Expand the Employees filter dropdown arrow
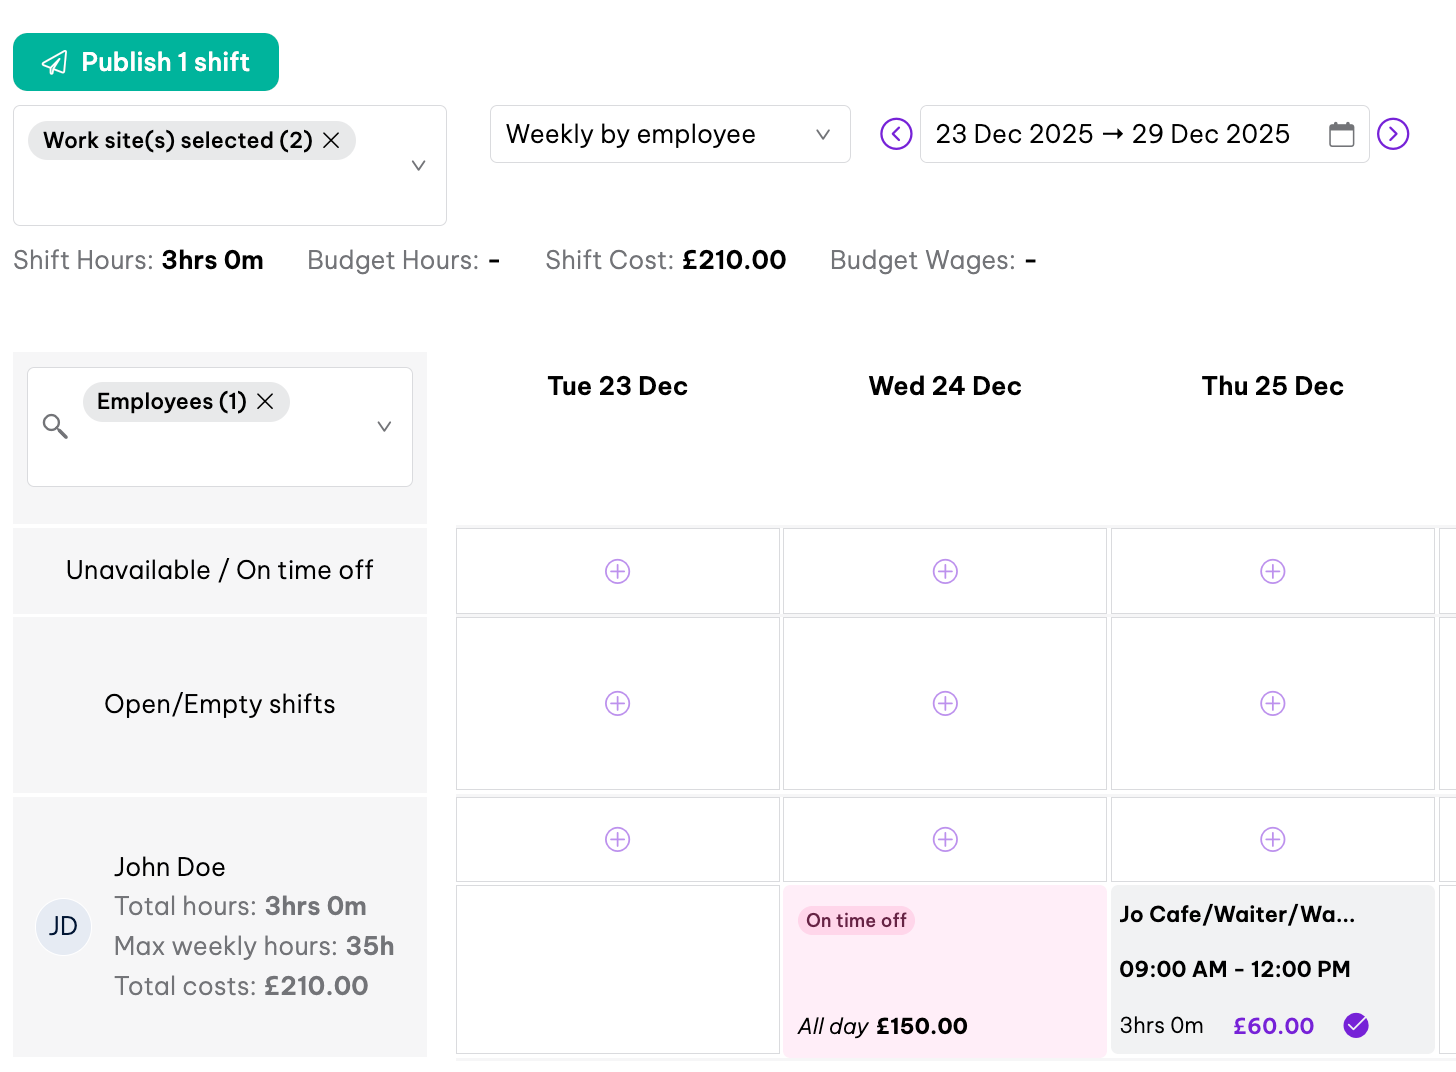 [x=384, y=427]
